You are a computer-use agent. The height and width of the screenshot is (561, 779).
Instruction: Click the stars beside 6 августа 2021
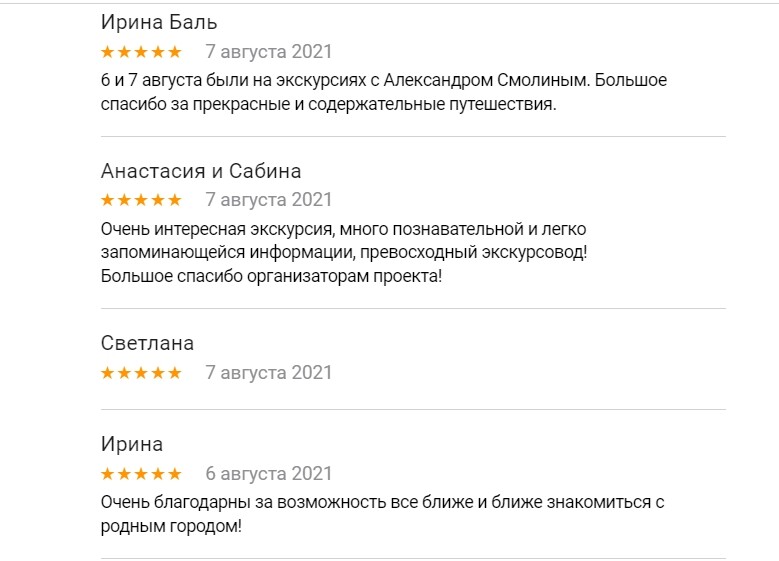pyautogui.click(x=141, y=474)
